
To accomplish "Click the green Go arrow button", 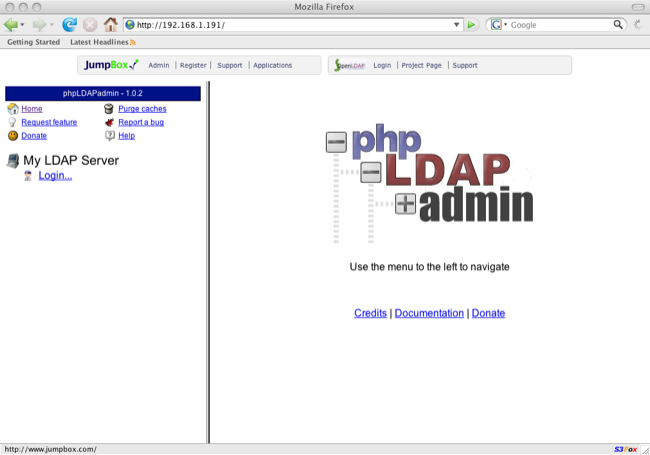I will (471, 25).
